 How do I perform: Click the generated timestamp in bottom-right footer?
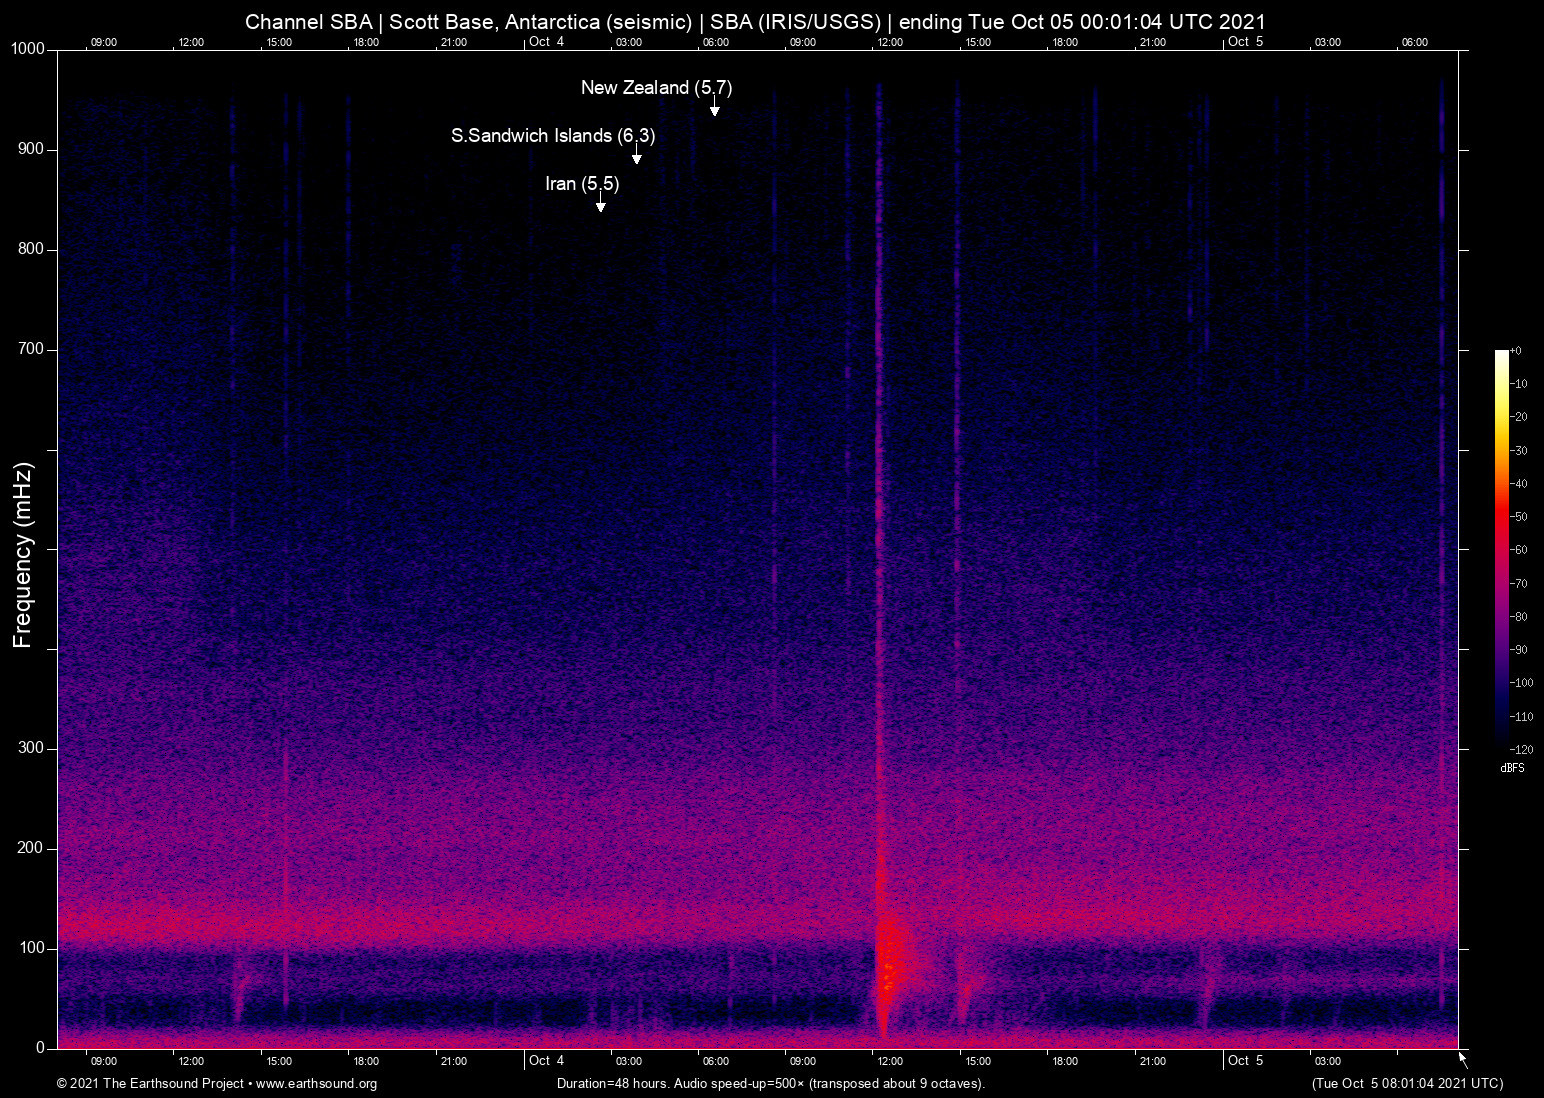click(x=1407, y=1084)
